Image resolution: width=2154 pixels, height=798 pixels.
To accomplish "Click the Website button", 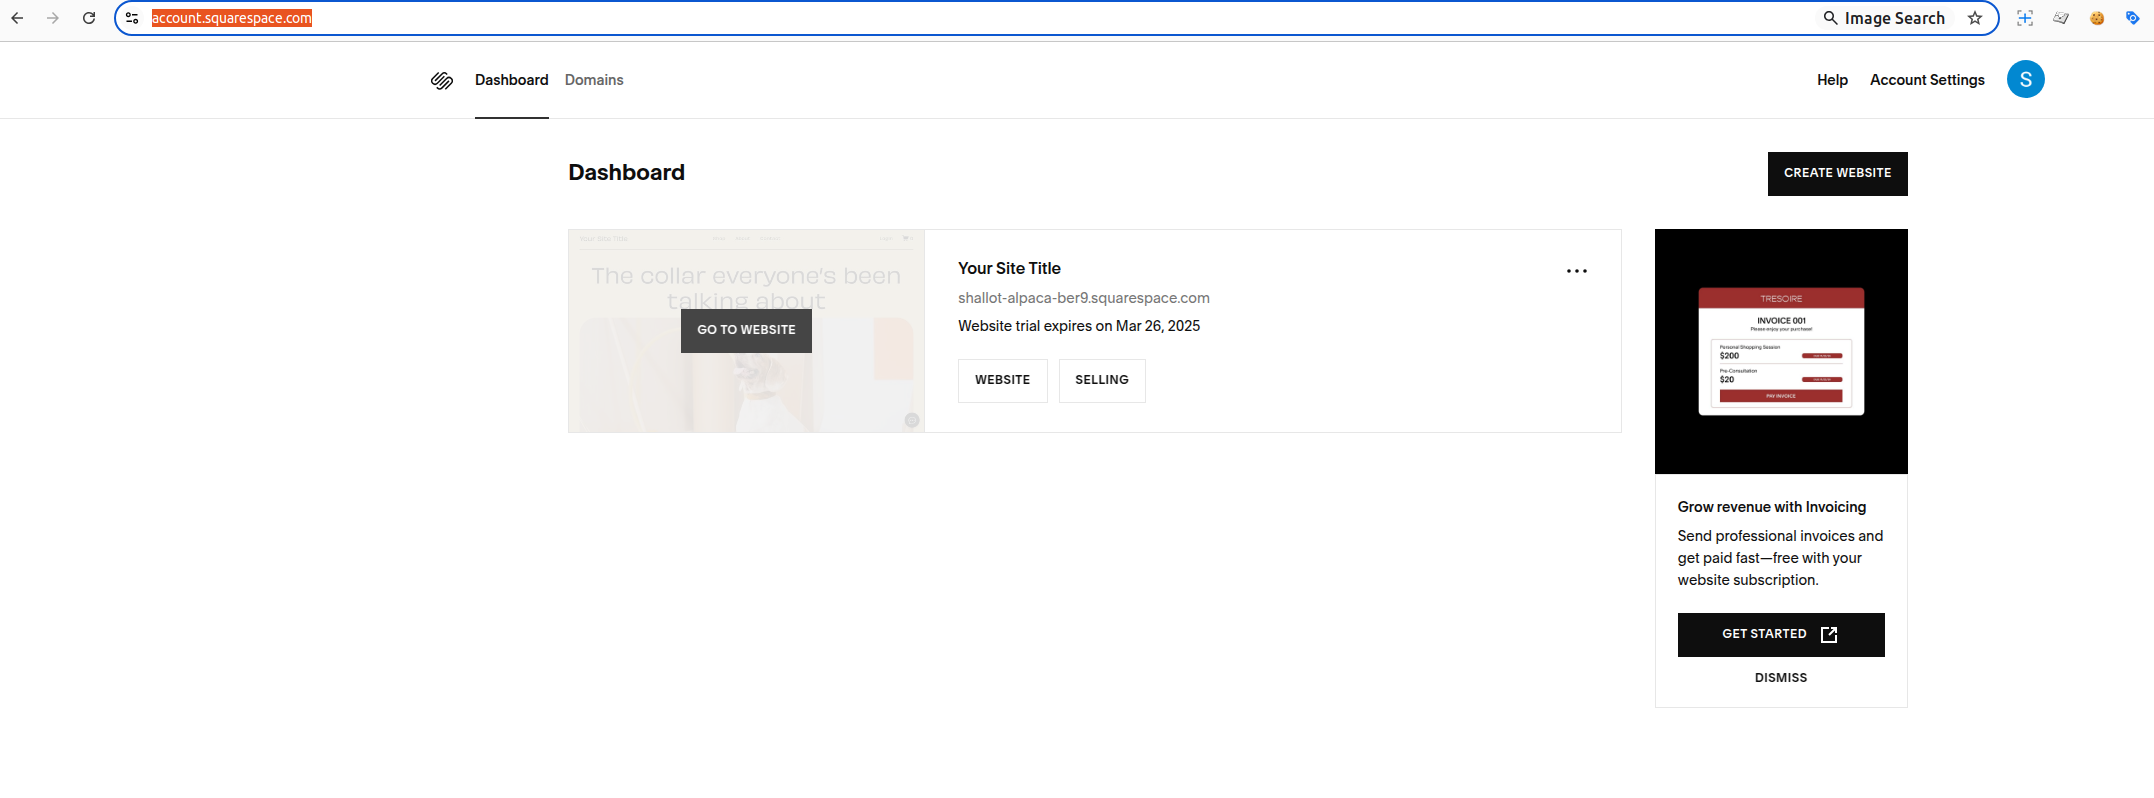I will (1003, 381).
